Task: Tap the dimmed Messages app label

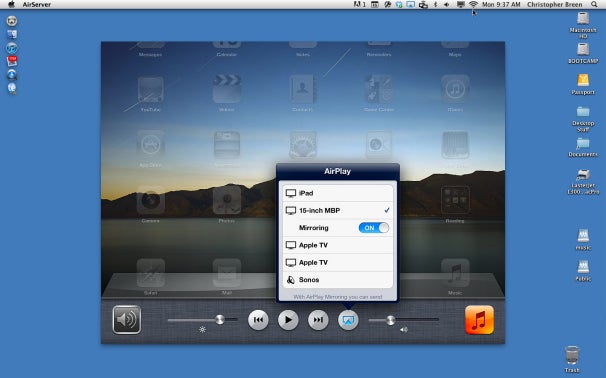Action: click(150, 55)
